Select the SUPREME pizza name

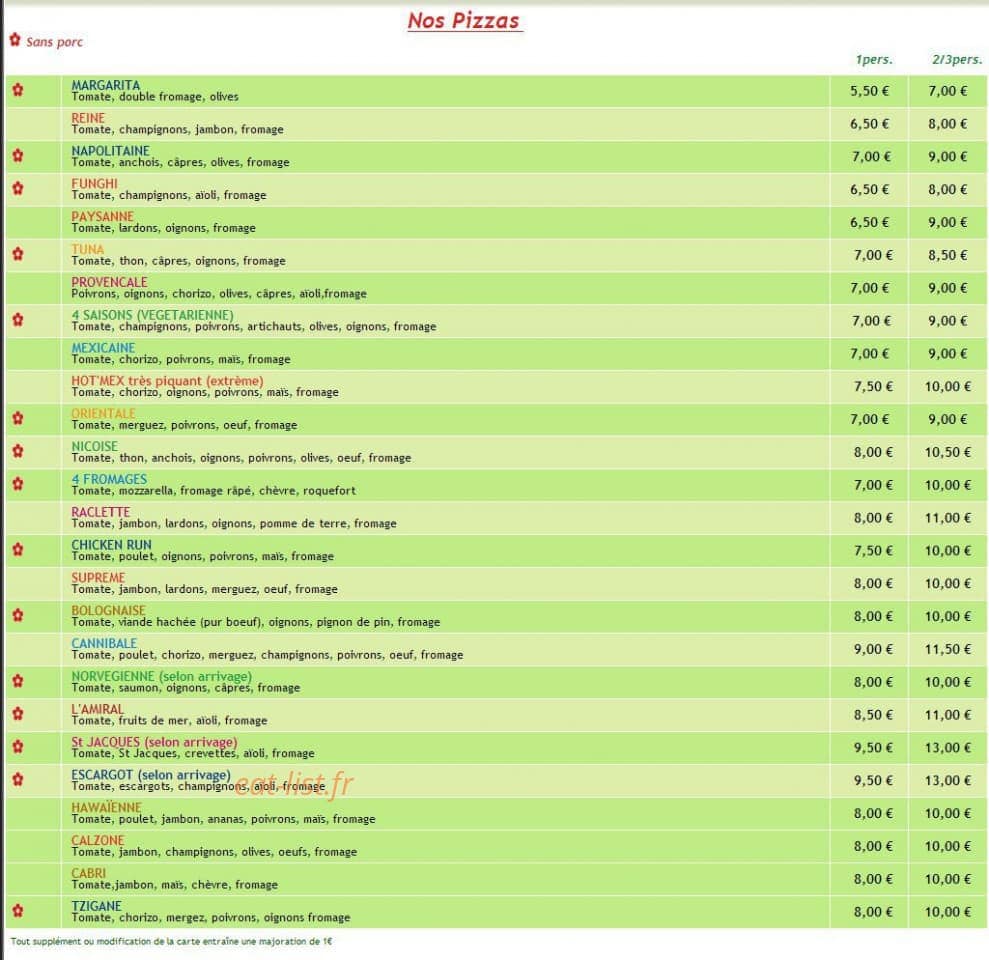[98, 577]
